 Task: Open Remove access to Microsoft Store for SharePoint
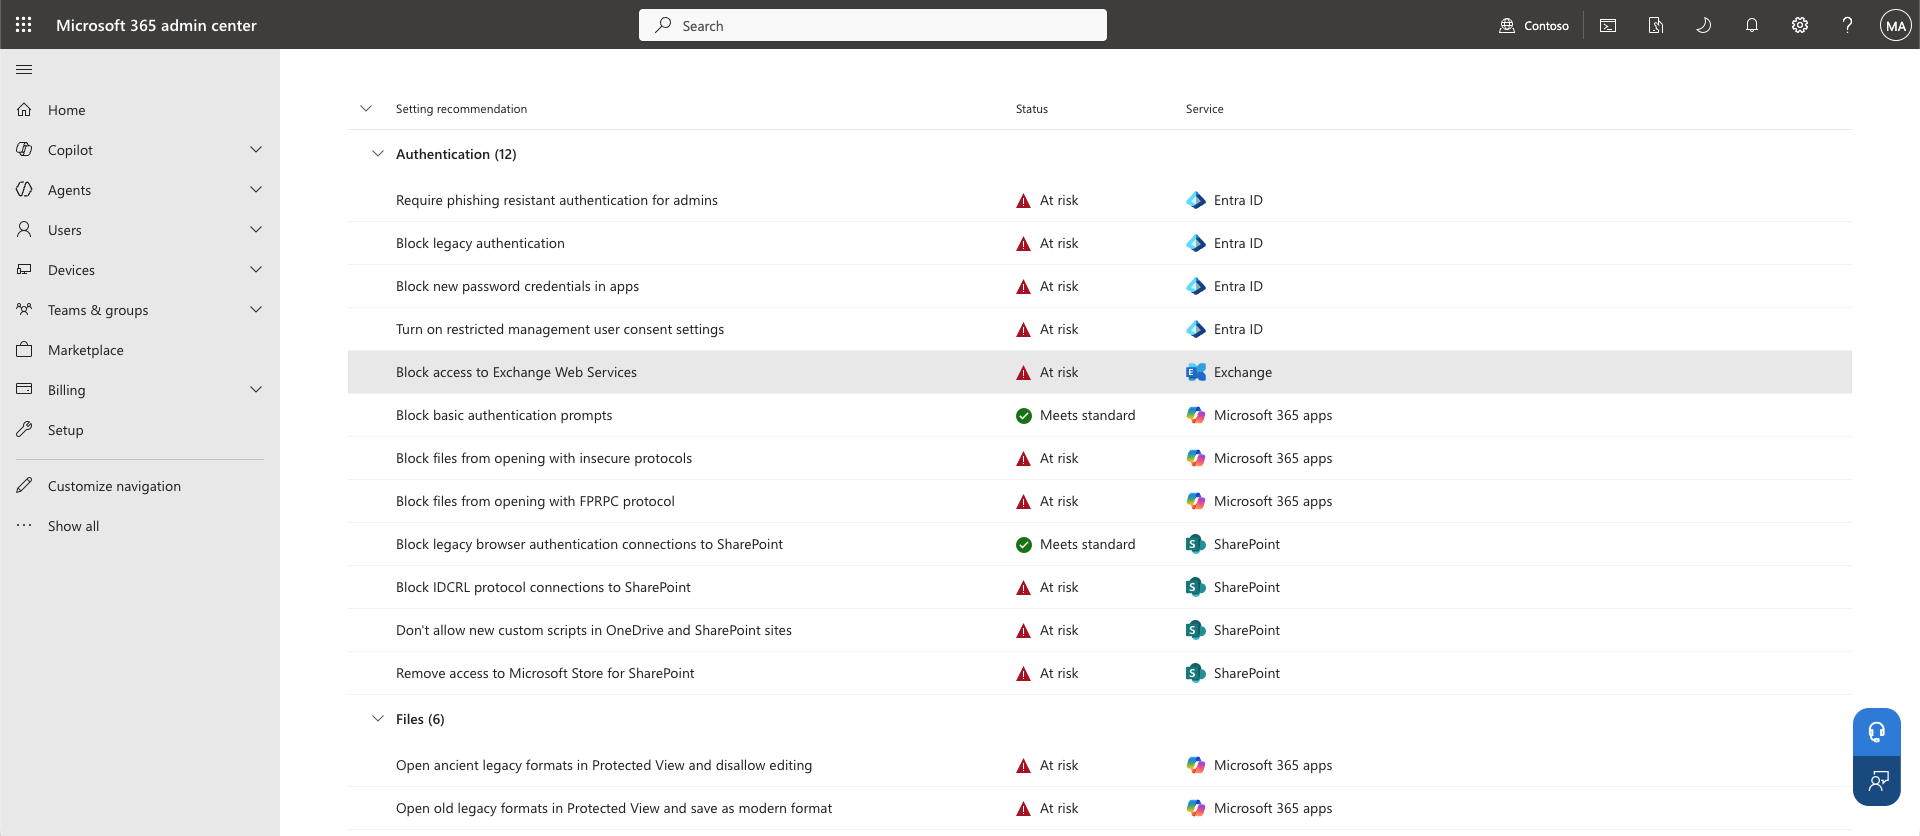pos(545,673)
